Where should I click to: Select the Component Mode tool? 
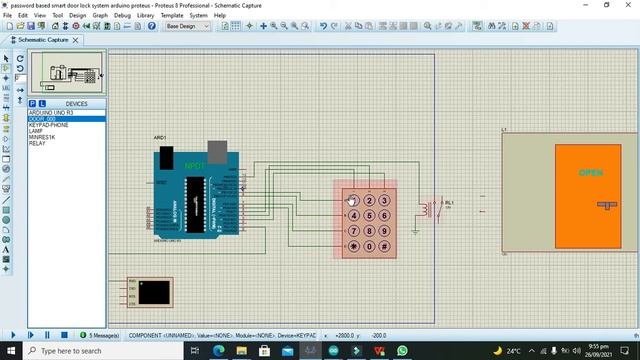[x=6, y=68]
